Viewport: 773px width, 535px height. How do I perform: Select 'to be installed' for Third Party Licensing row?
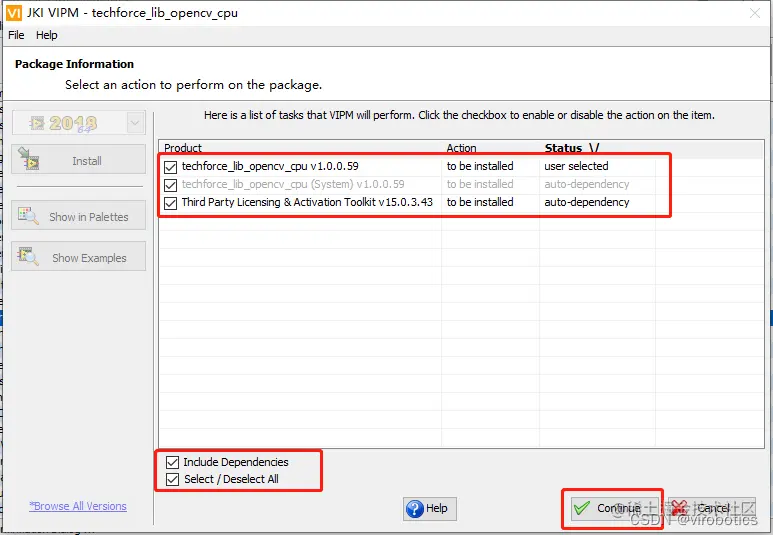pyautogui.click(x=480, y=202)
